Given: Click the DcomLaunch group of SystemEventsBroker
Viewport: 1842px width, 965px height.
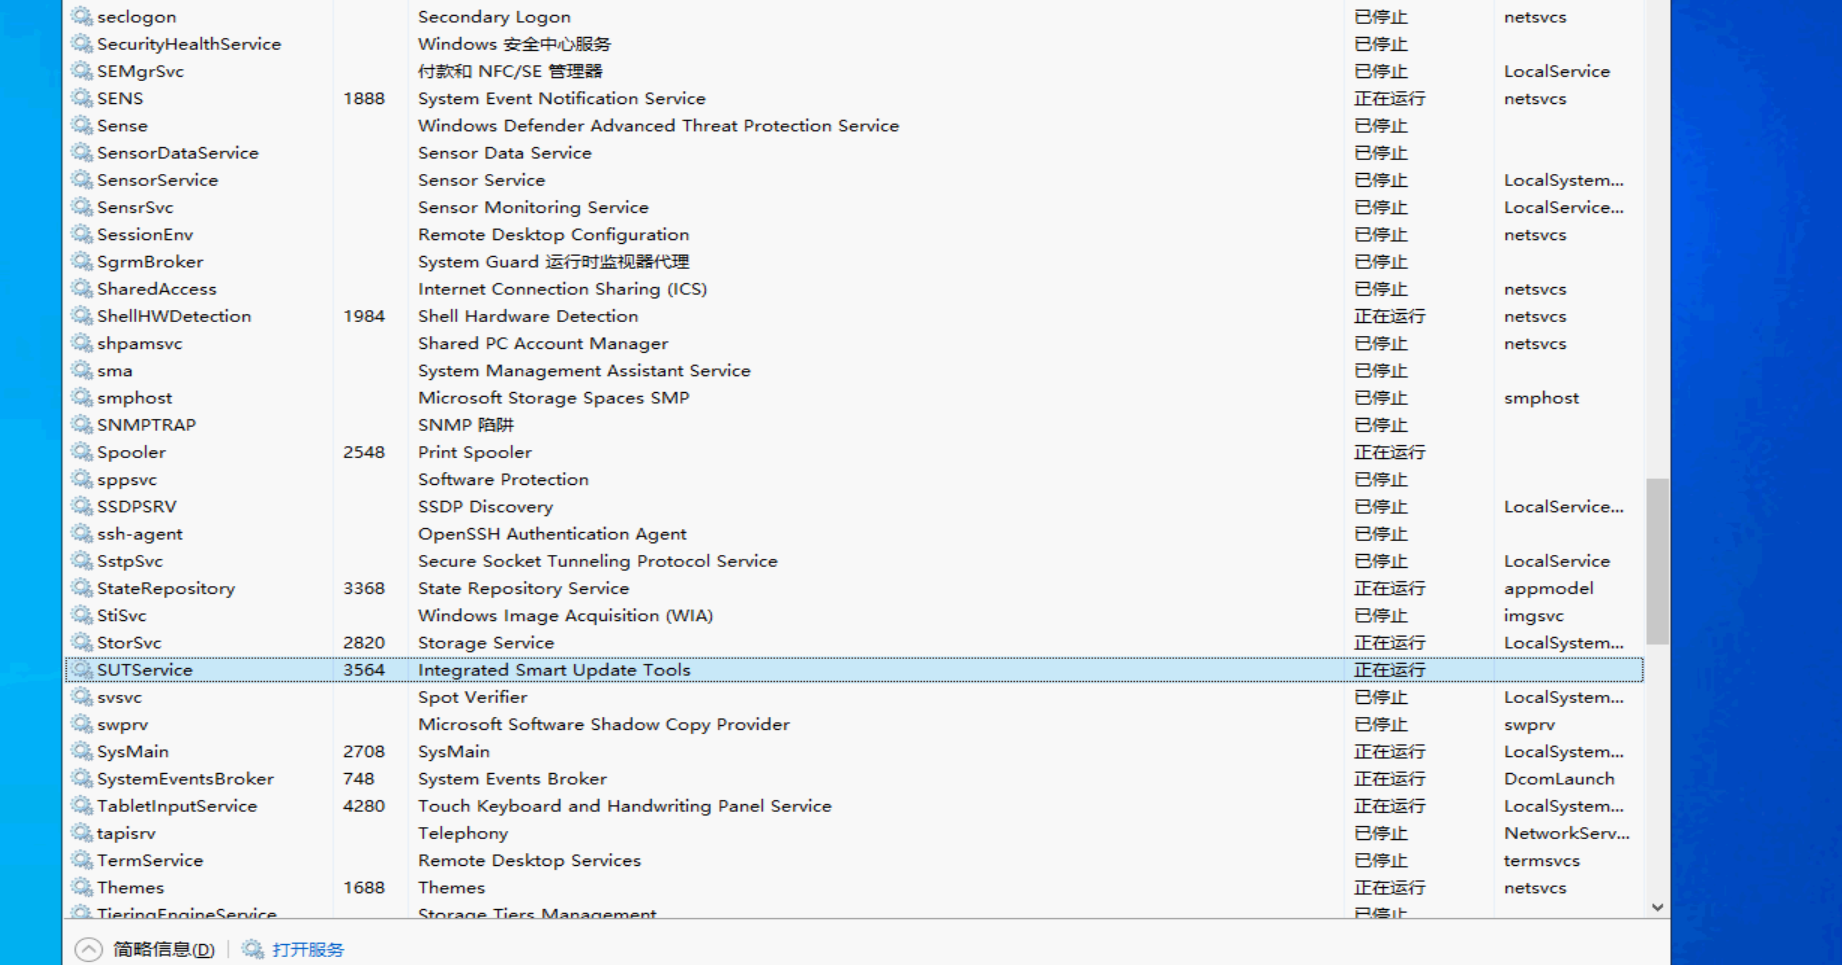Looking at the screenshot, I should [1558, 779].
